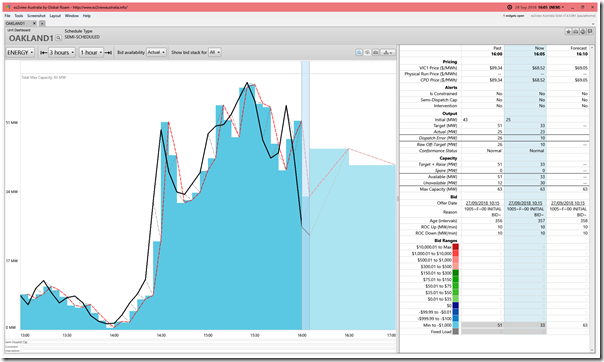Open the Show bid stack for All dropdown
This screenshot has width=604, height=362.
(214, 52)
